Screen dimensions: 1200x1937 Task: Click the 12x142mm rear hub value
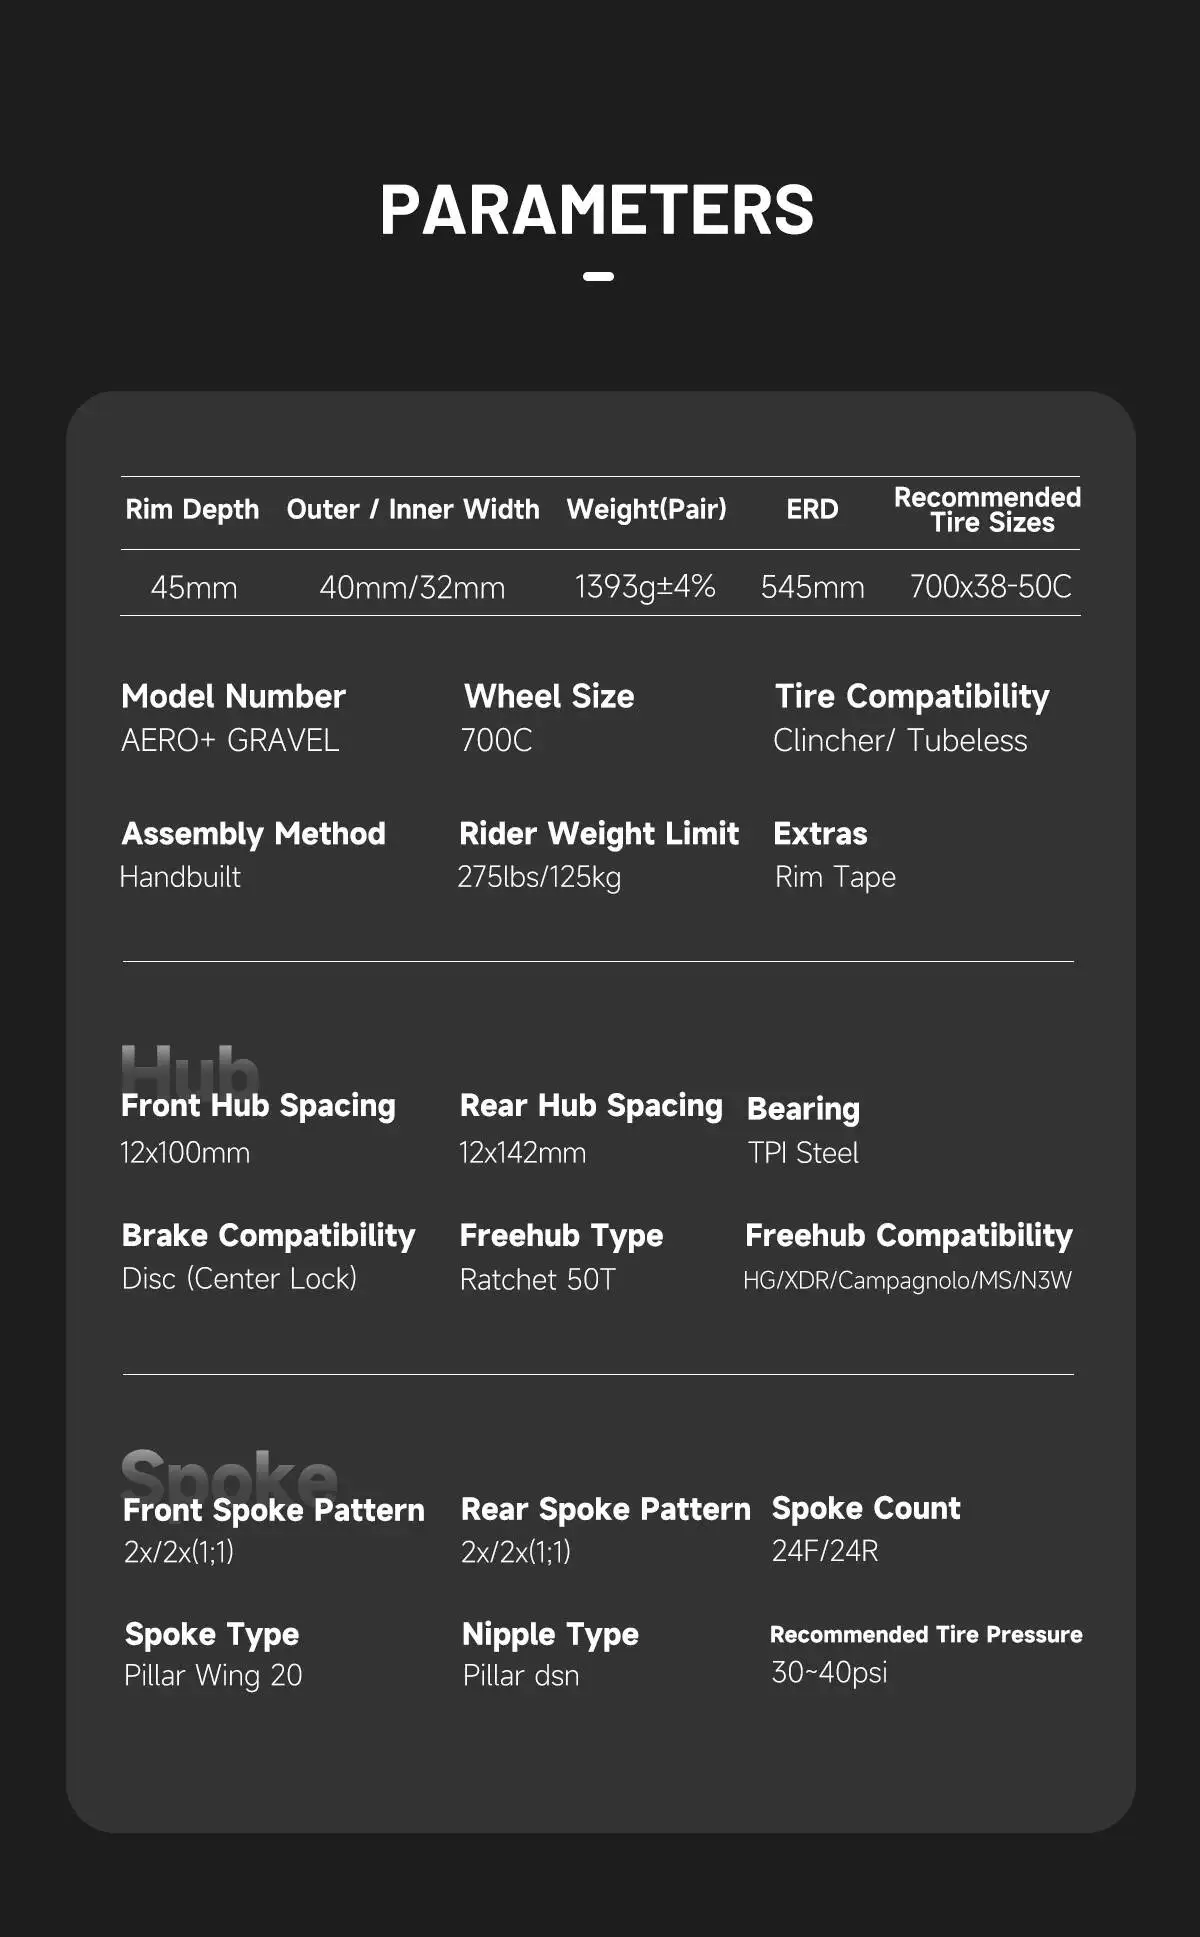tap(522, 1153)
